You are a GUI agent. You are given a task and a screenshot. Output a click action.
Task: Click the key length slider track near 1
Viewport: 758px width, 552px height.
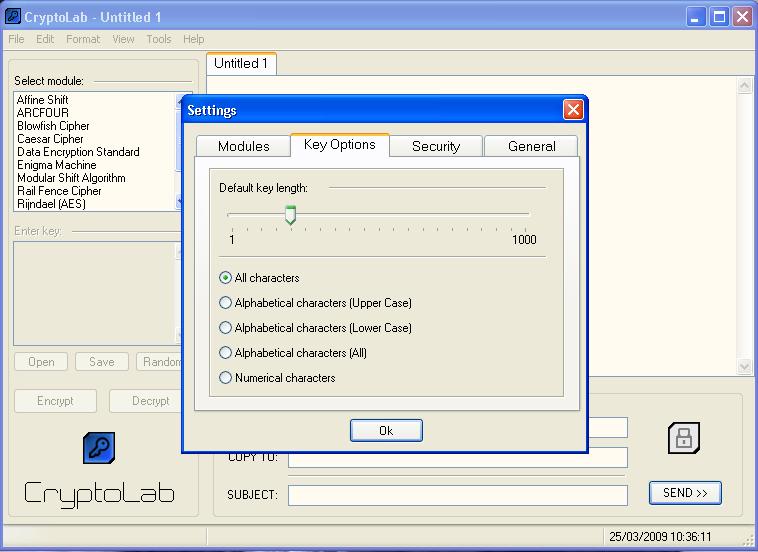coord(233,214)
